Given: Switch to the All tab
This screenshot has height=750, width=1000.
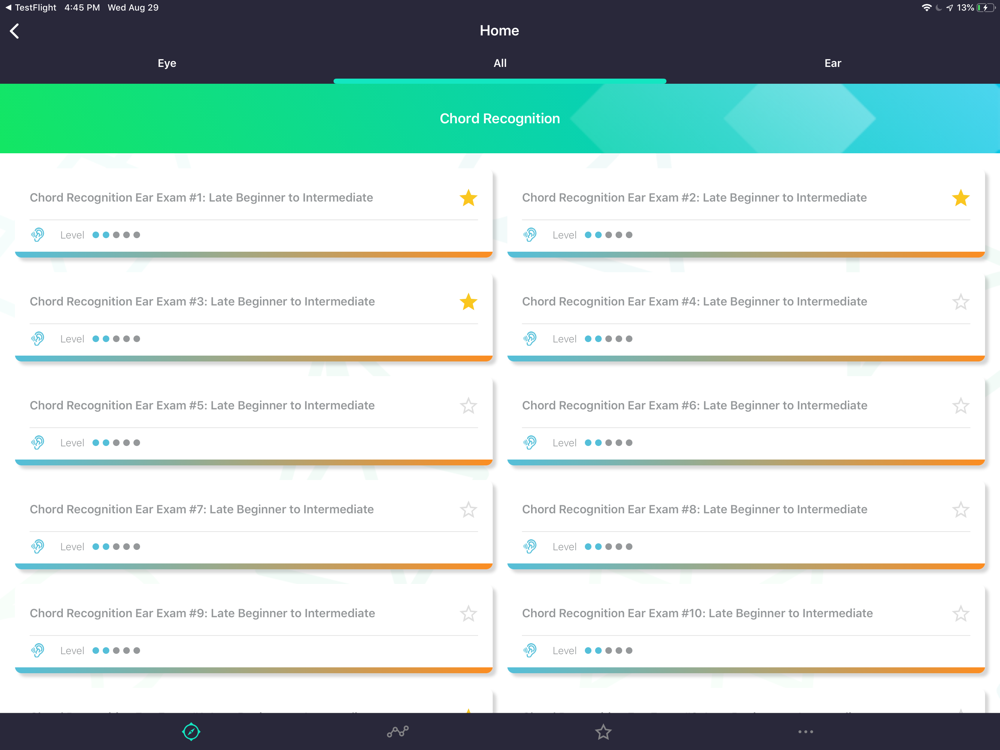Looking at the screenshot, I should (500, 63).
